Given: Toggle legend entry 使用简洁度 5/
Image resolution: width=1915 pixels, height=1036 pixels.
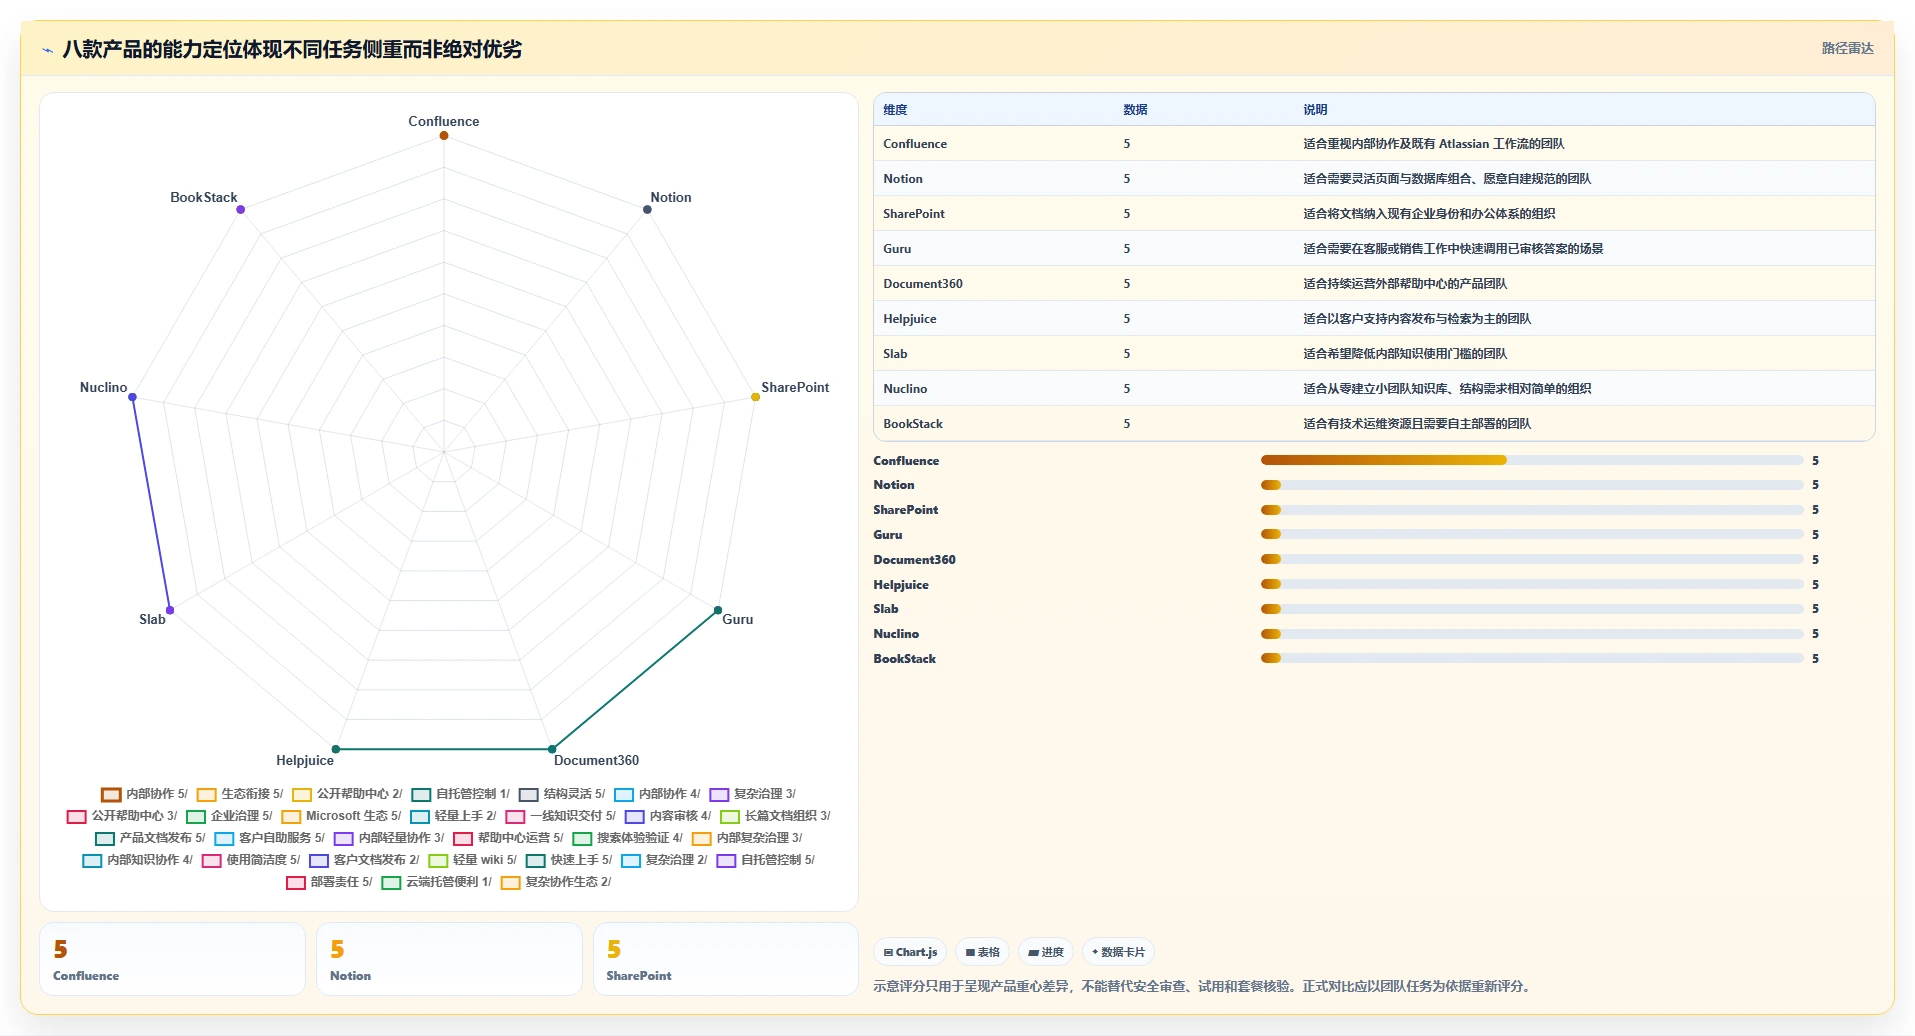Looking at the screenshot, I should tap(251, 860).
